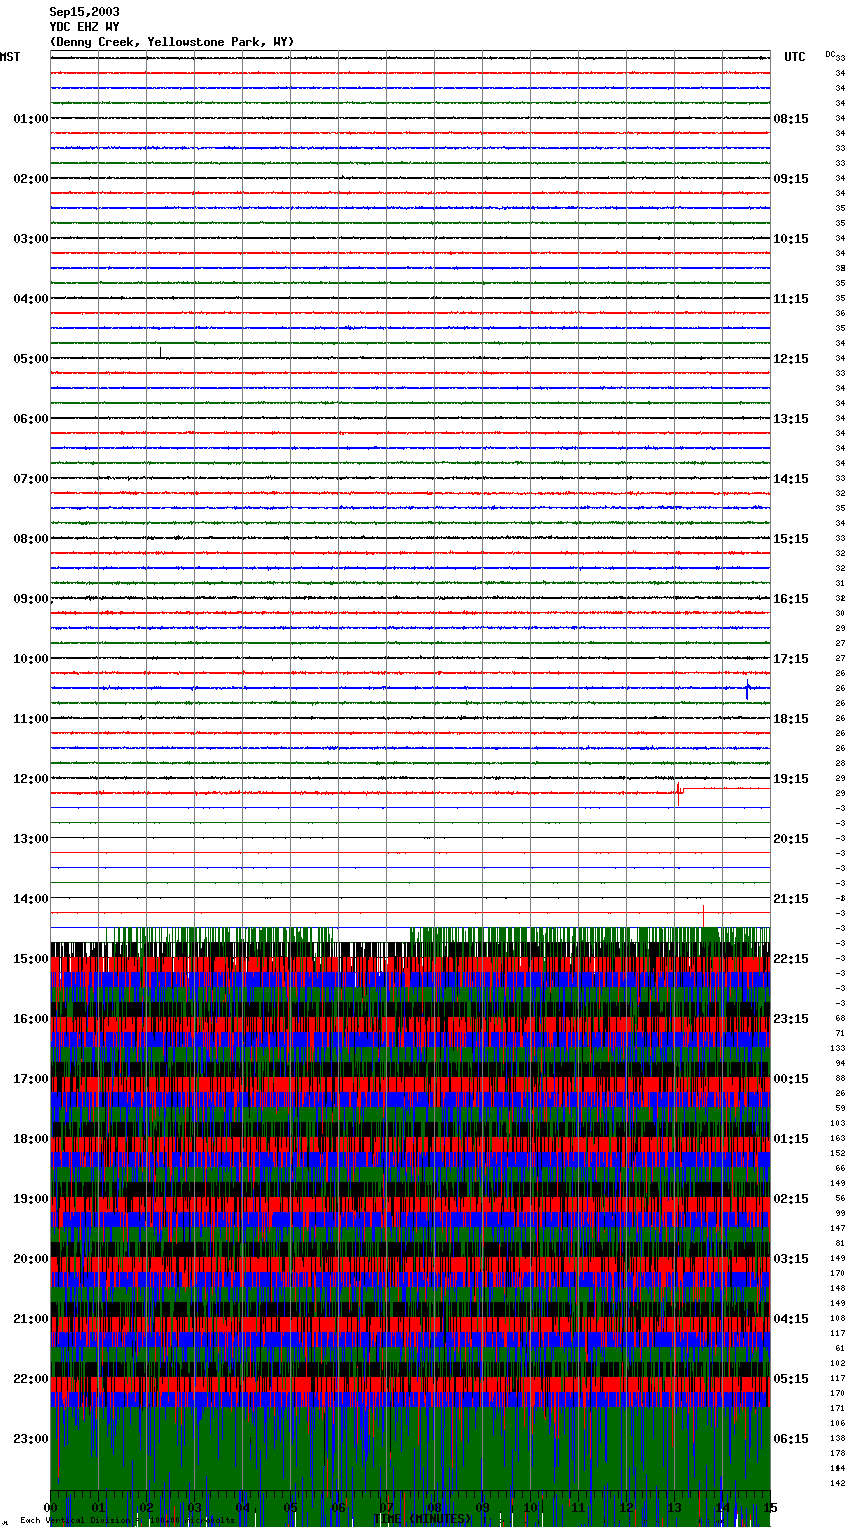The height and width of the screenshot is (1534, 850).
Task: Select the 22:00 MST hour label
Action: coord(30,1379)
